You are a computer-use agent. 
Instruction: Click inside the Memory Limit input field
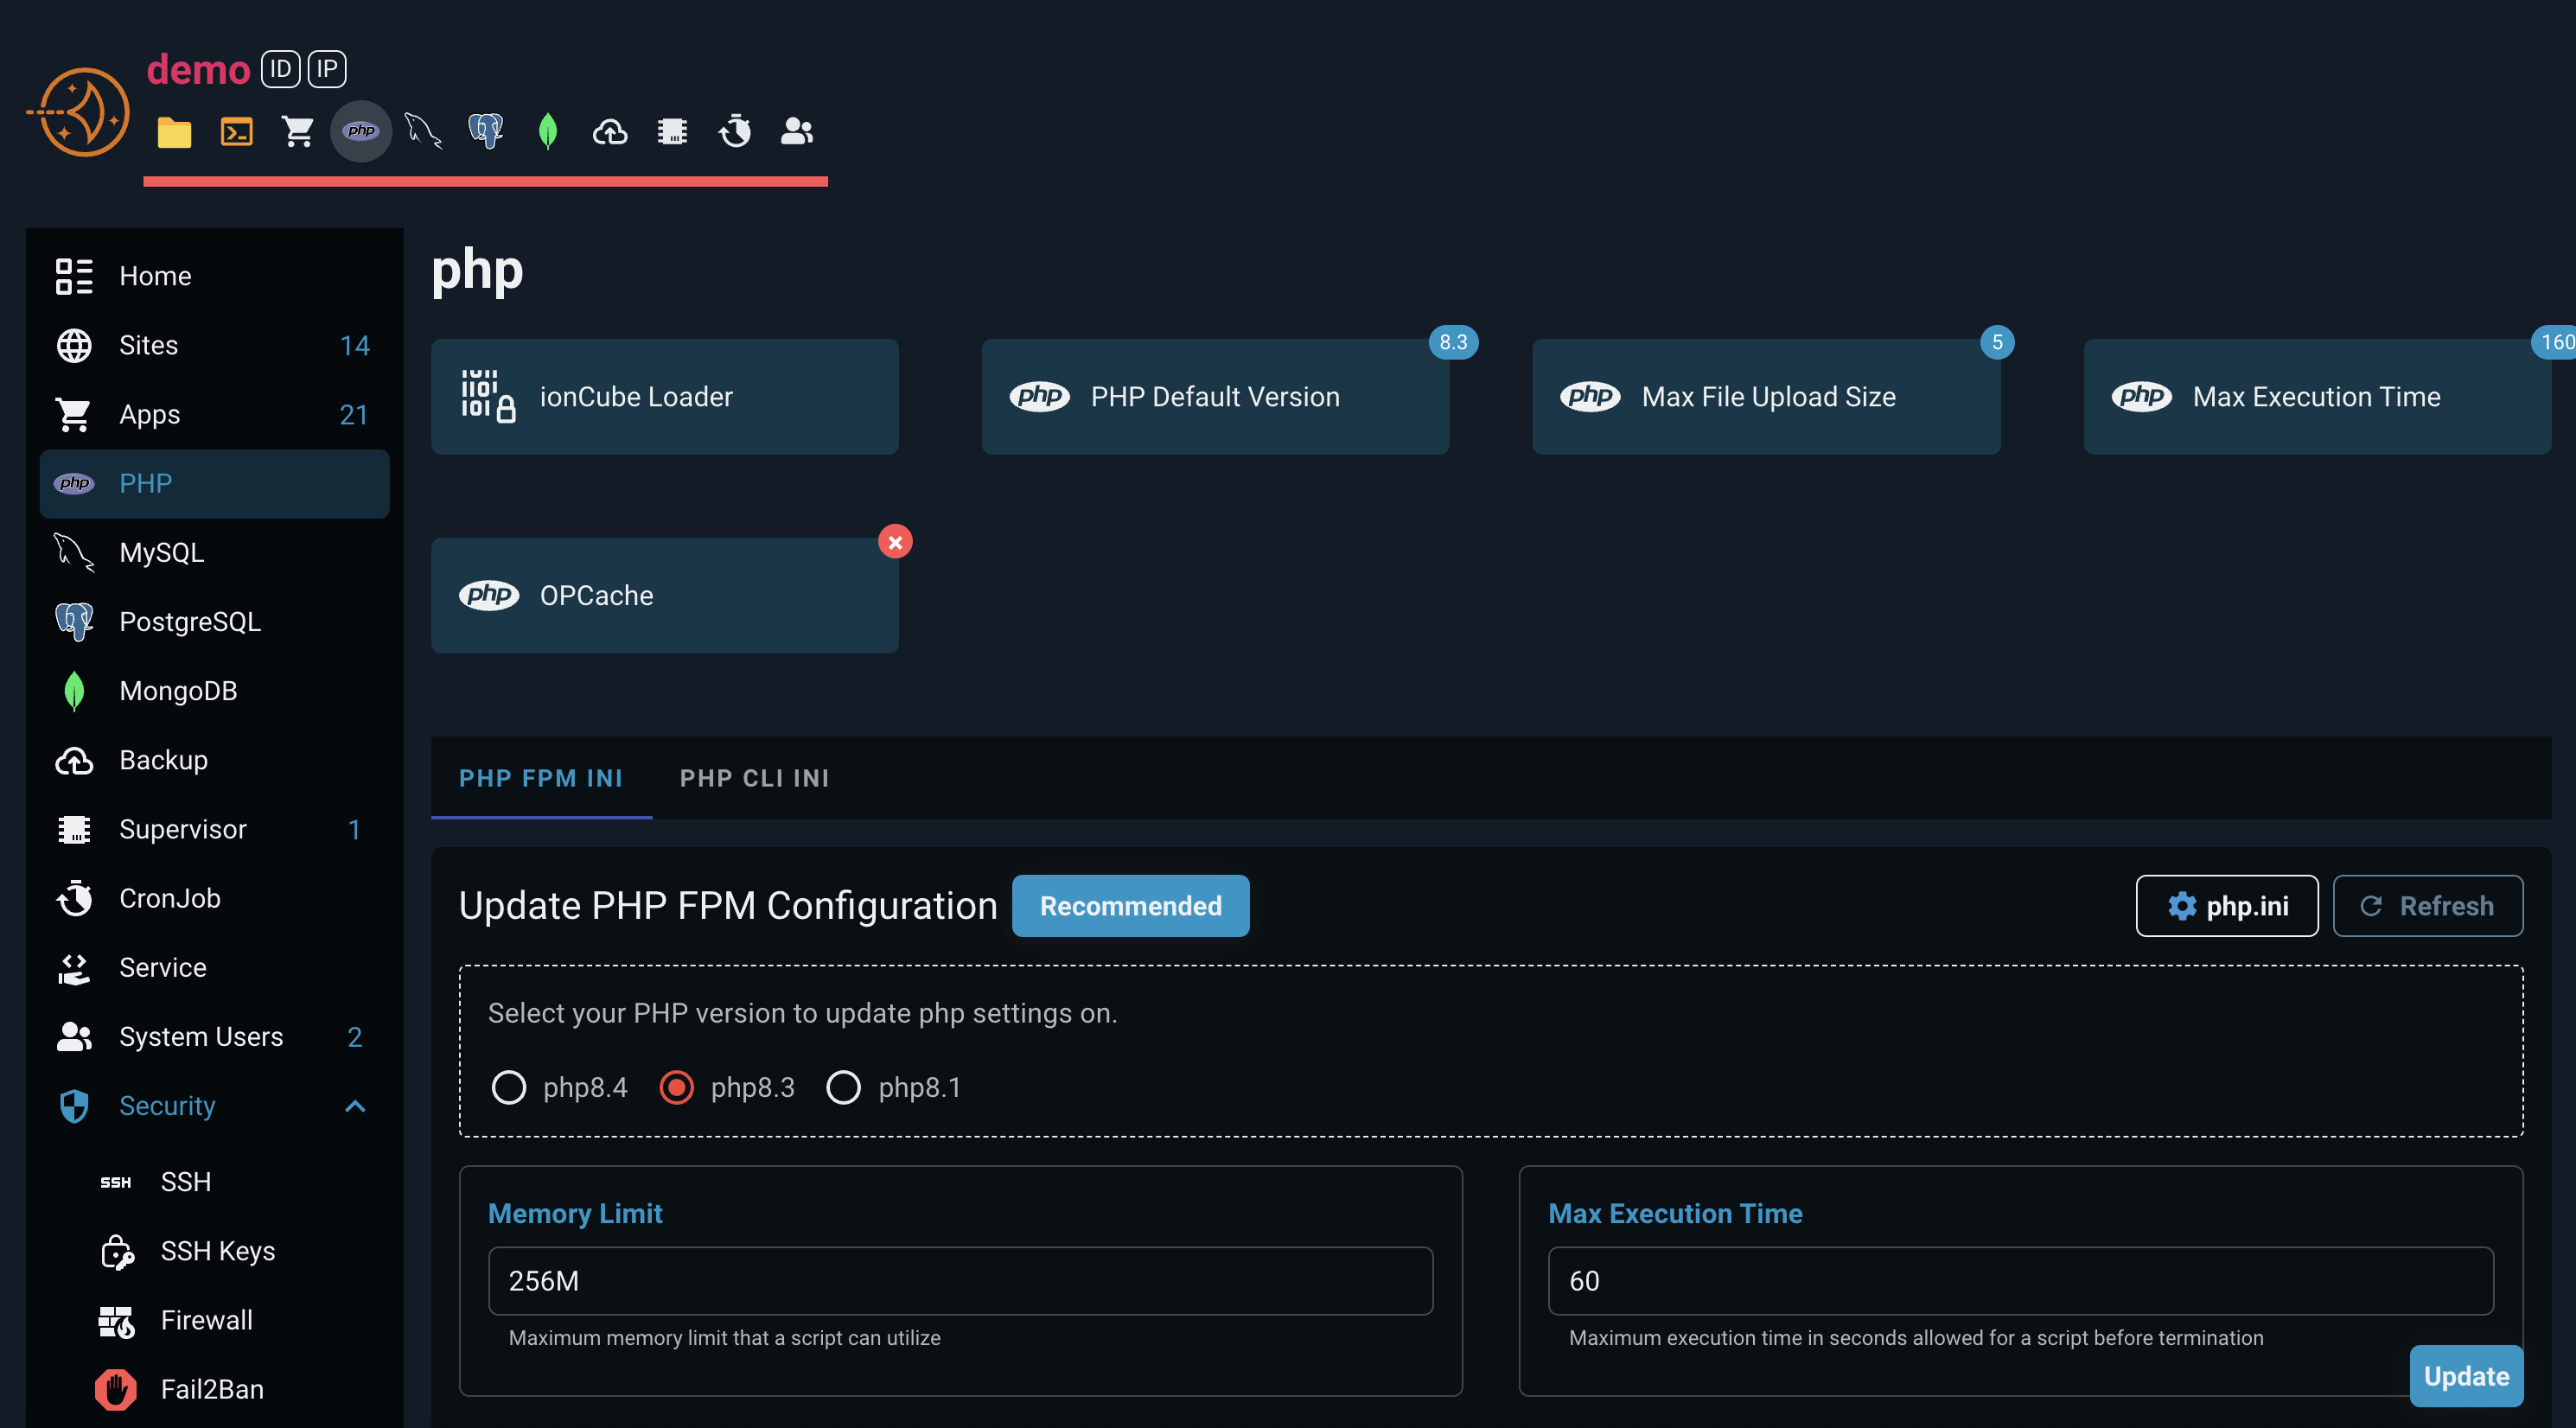pos(959,1281)
